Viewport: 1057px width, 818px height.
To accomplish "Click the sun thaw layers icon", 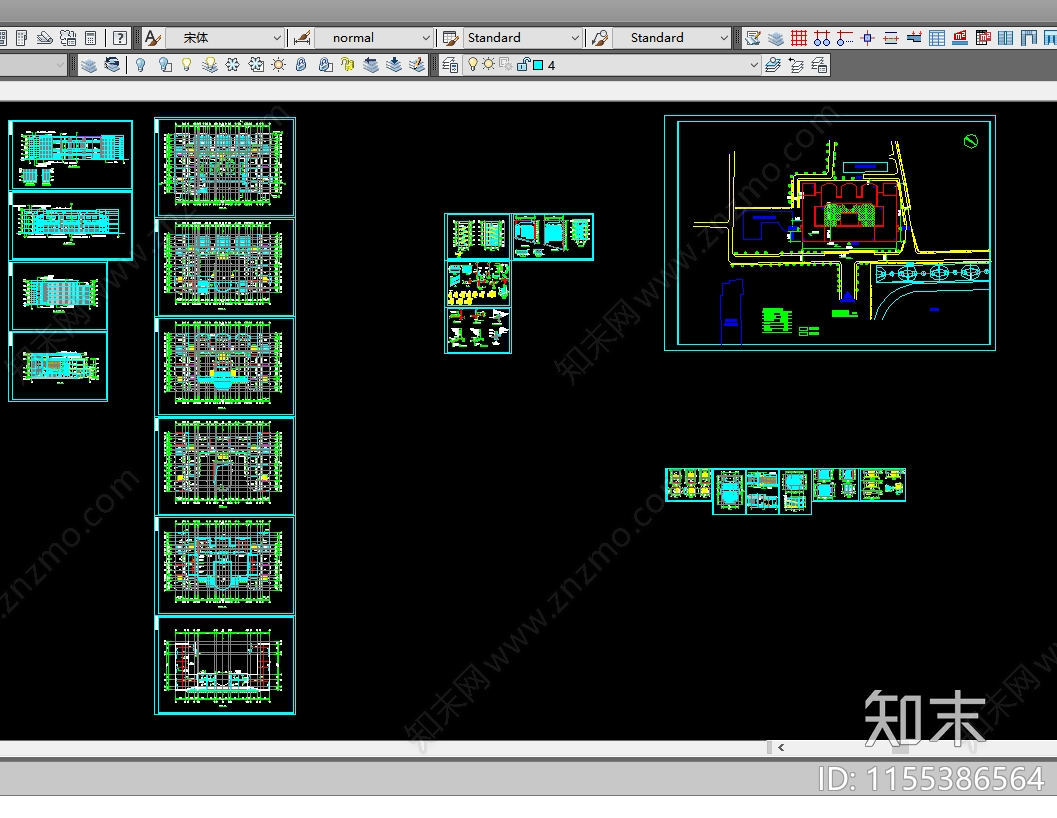I will pyautogui.click(x=278, y=65).
